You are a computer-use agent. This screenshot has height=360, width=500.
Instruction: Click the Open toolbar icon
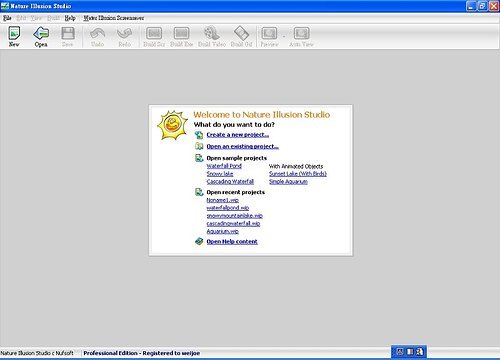pos(41,33)
